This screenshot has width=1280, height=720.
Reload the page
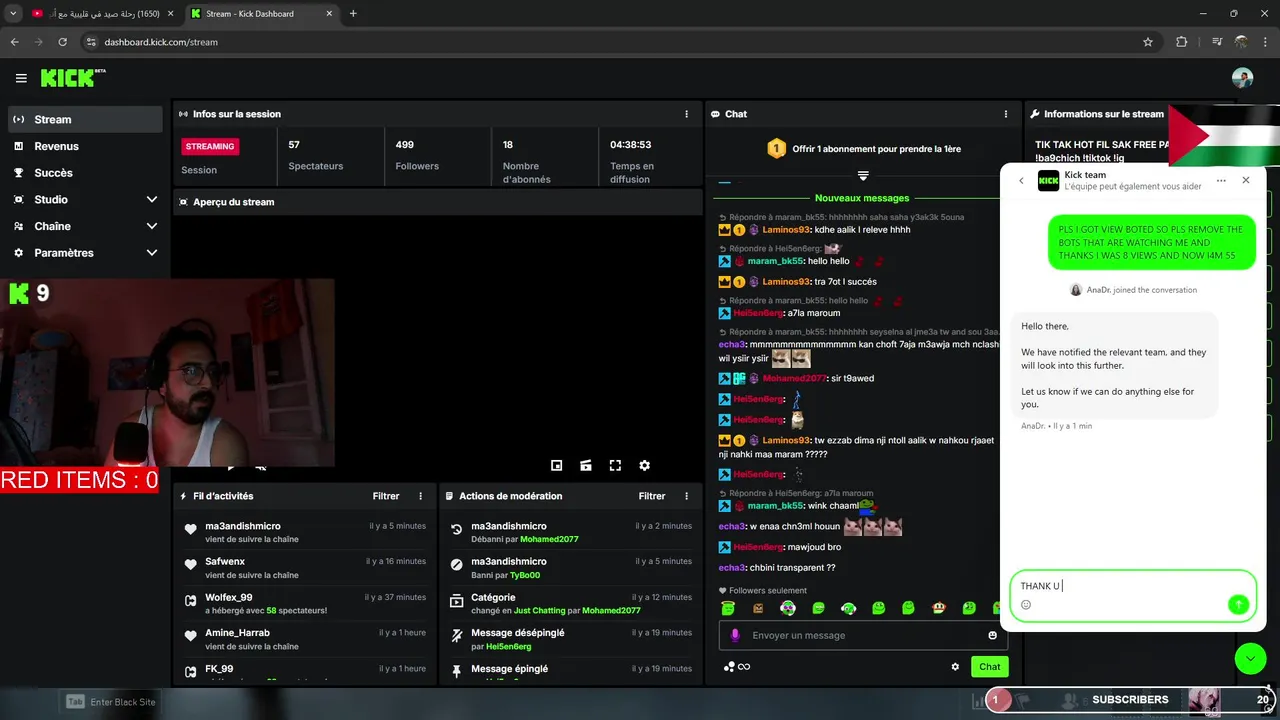(62, 42)
